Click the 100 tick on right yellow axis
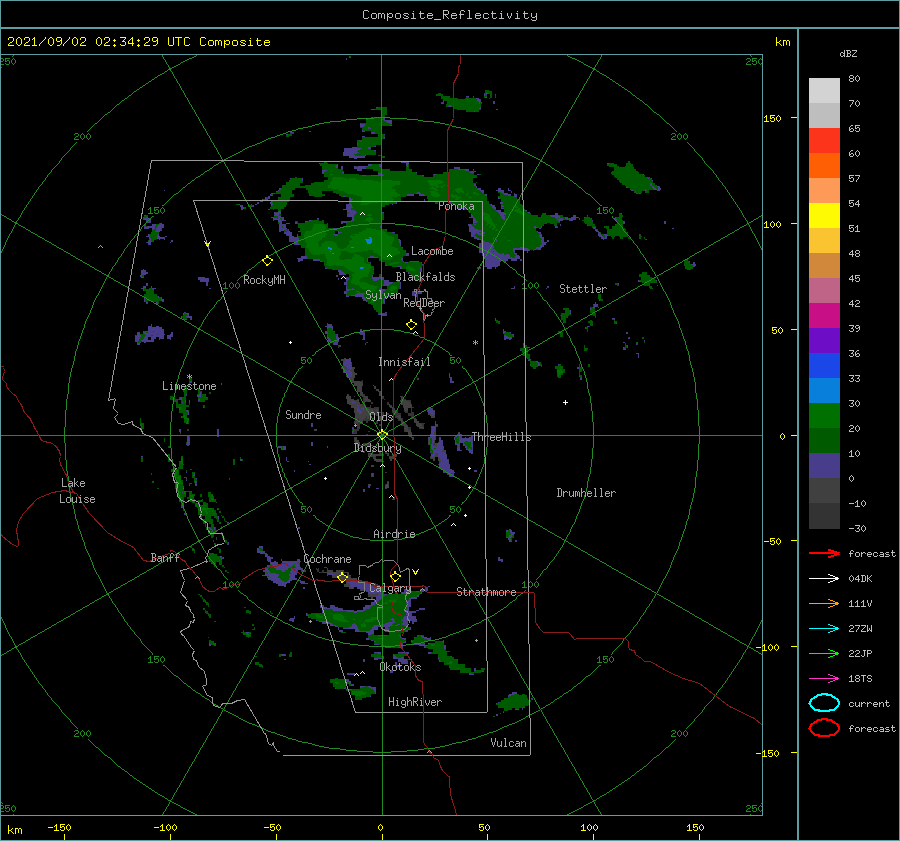Viewport: 900px width, 841px height. [x=772, y=224]
